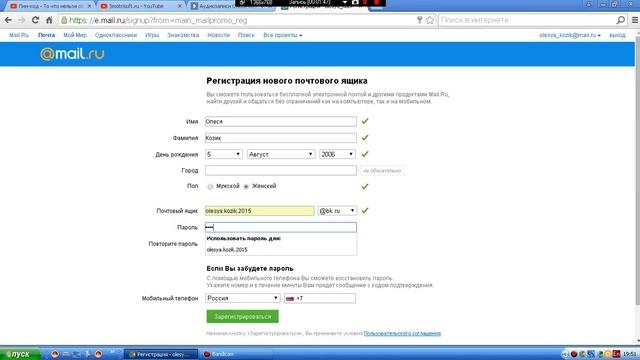The height and width of the screenshot is (360, 640).
Task: Select the Женский radio button
Action: [x=246, y=187]
